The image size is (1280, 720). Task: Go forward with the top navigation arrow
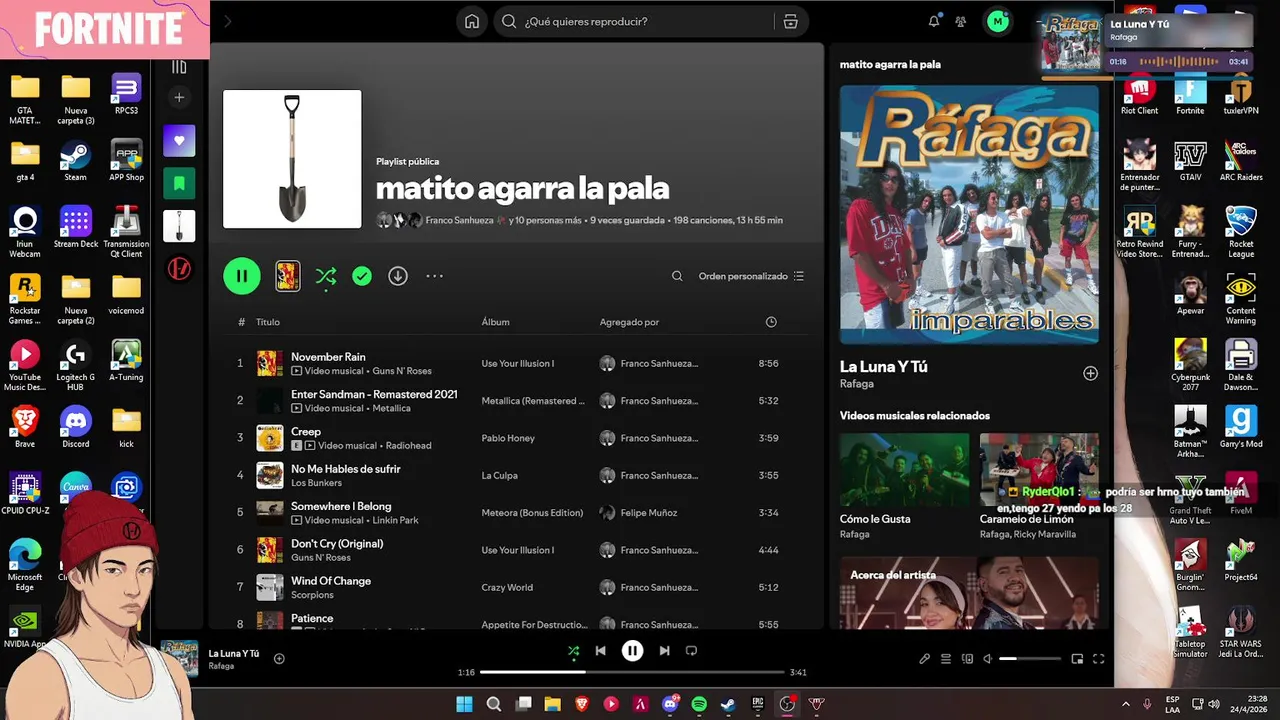tap(228, 21)
